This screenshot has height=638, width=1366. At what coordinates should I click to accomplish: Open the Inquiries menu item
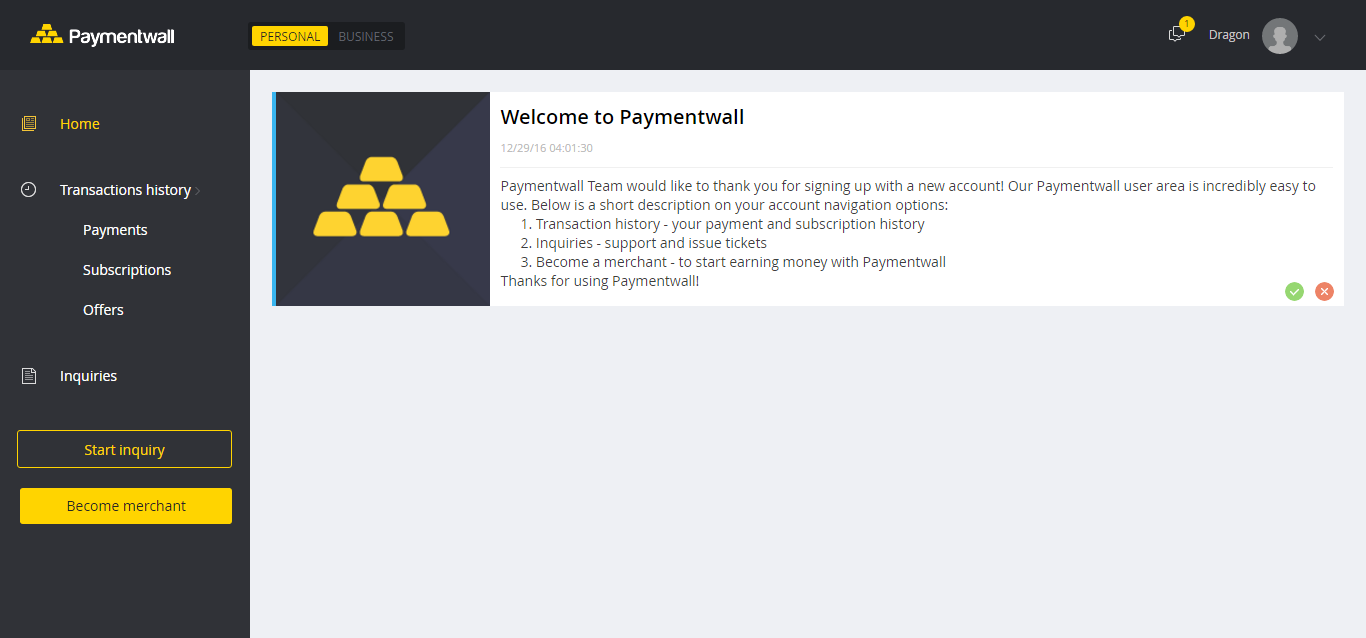(88, 376)
